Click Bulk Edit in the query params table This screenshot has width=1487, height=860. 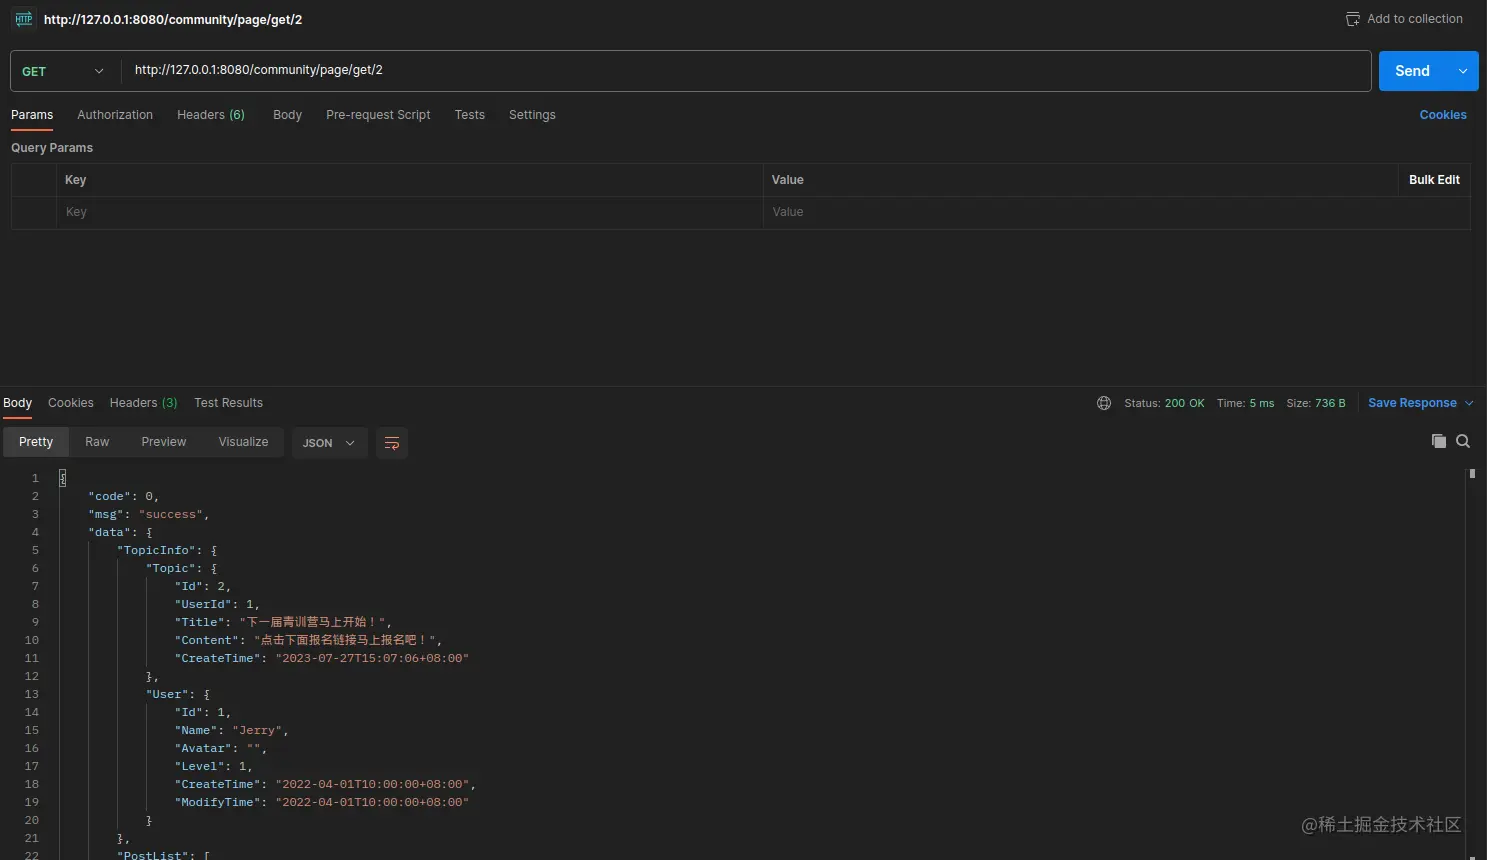click(1434, 180)
